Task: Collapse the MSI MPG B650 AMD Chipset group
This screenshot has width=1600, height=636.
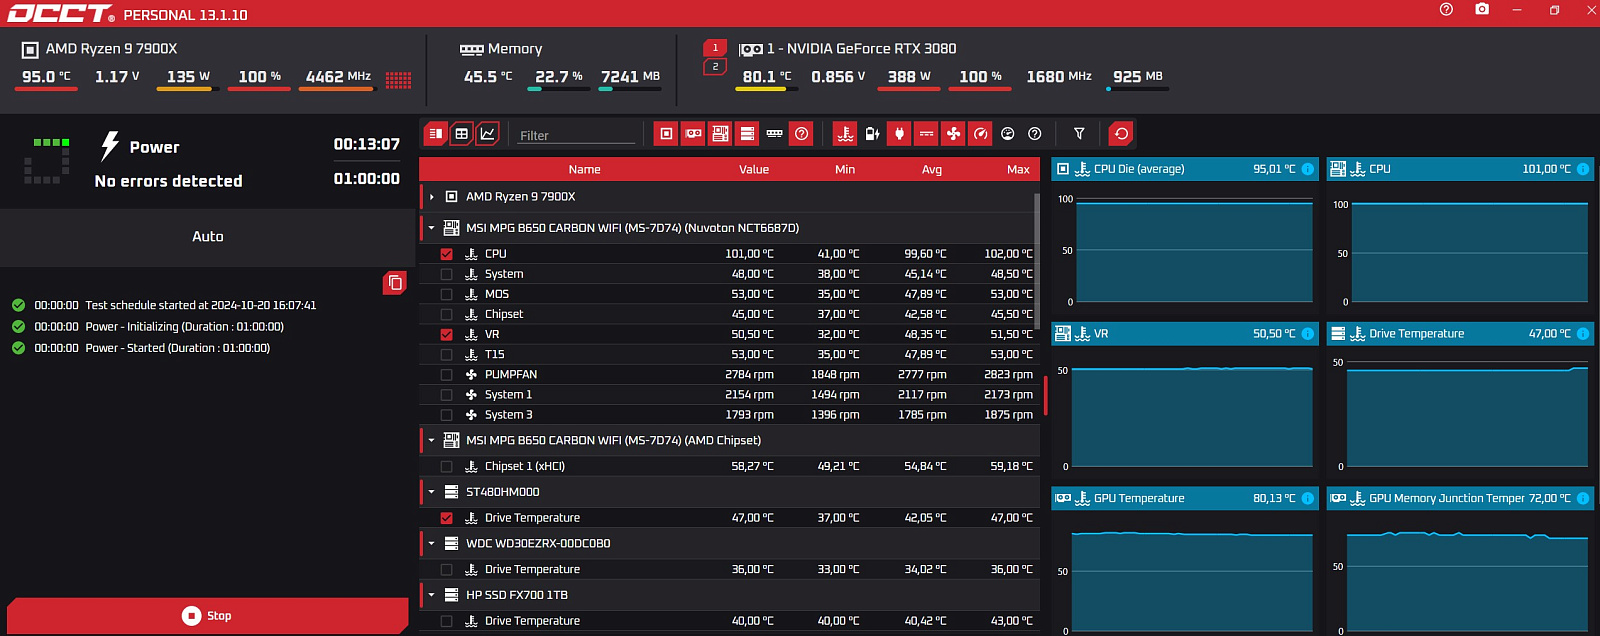Action: [x=432, y=440]
